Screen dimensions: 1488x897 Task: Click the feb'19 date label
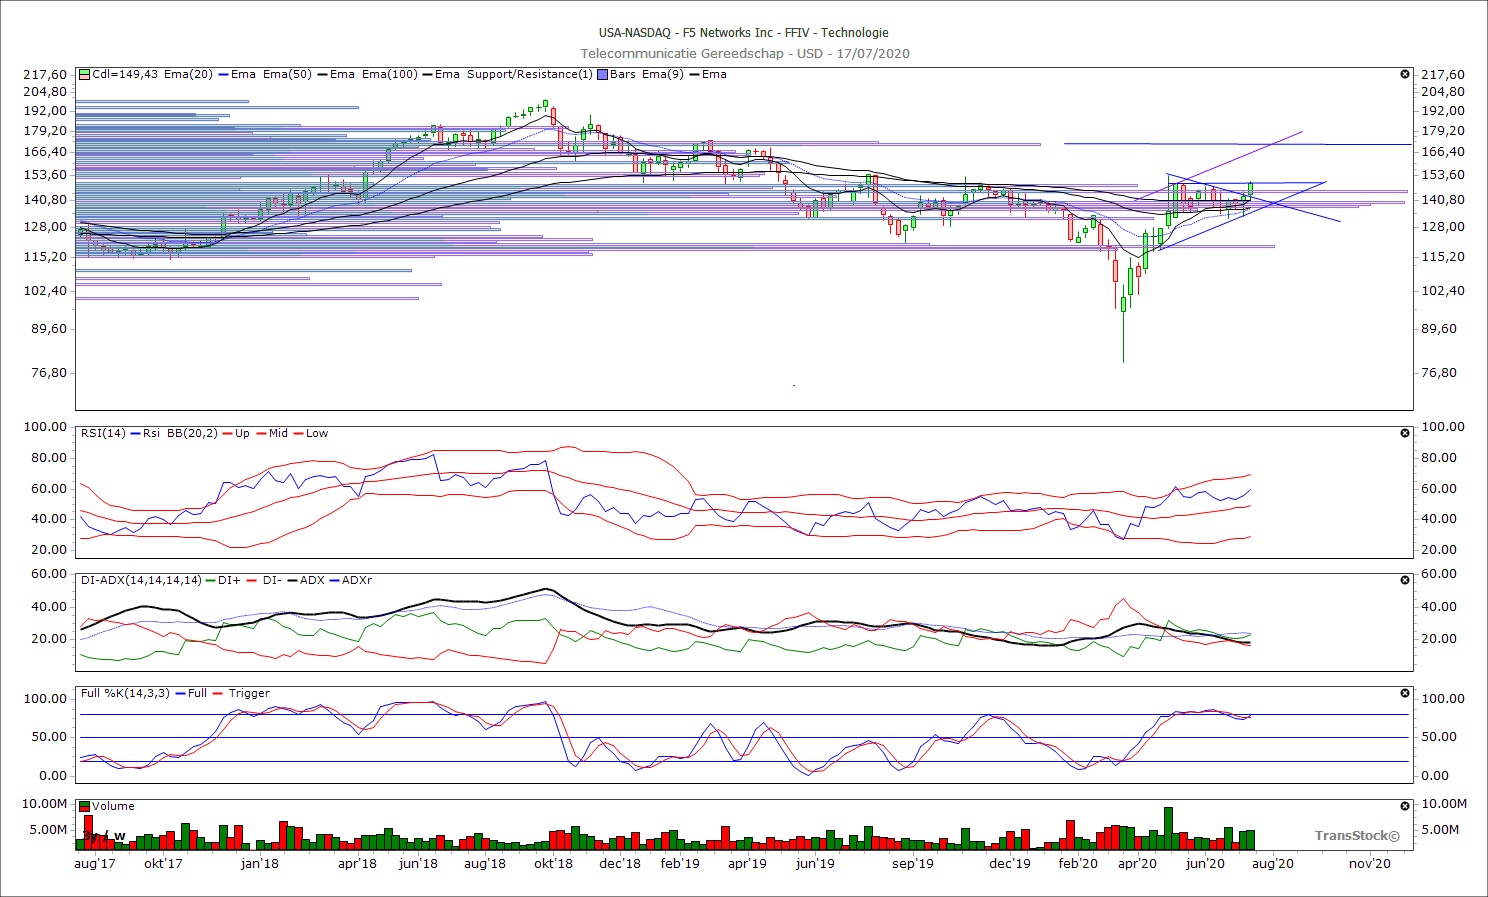tap(680, 864)
